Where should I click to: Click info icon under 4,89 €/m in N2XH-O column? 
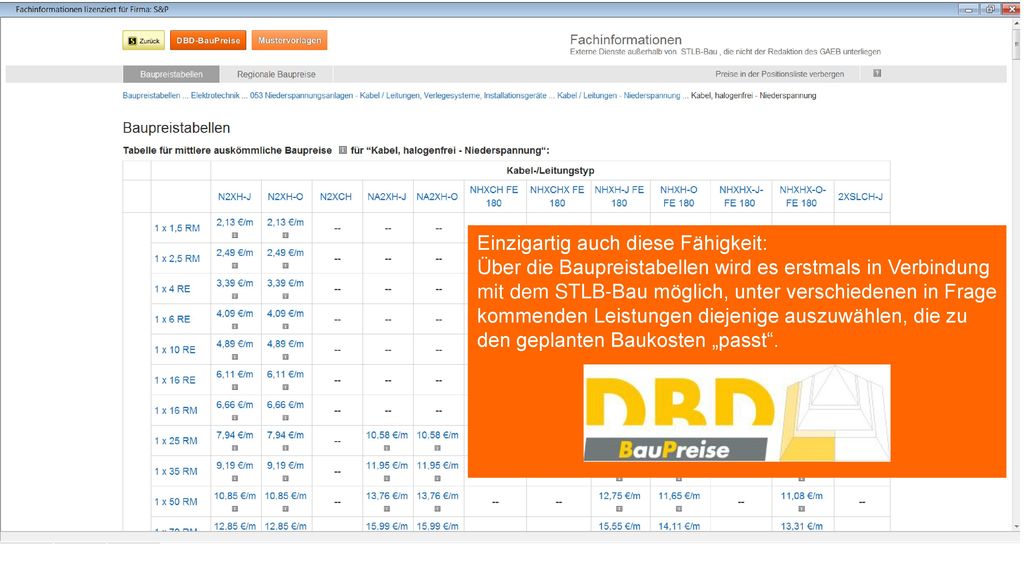285,357
